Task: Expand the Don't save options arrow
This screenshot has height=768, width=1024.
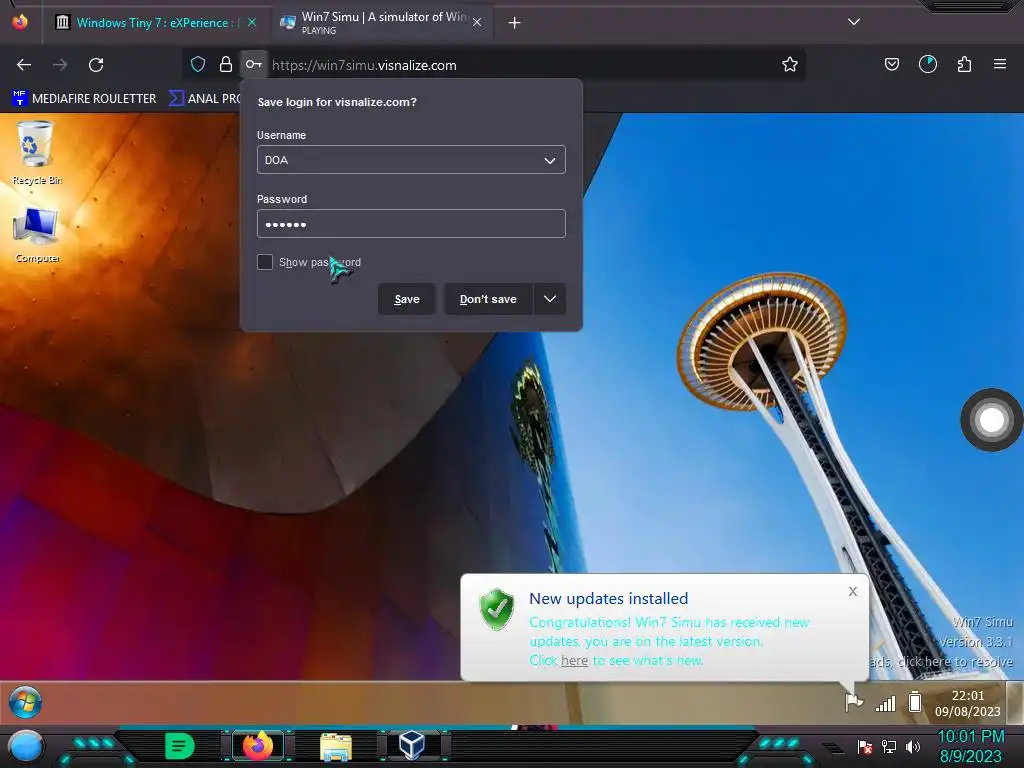Action: tap(550, 299)
